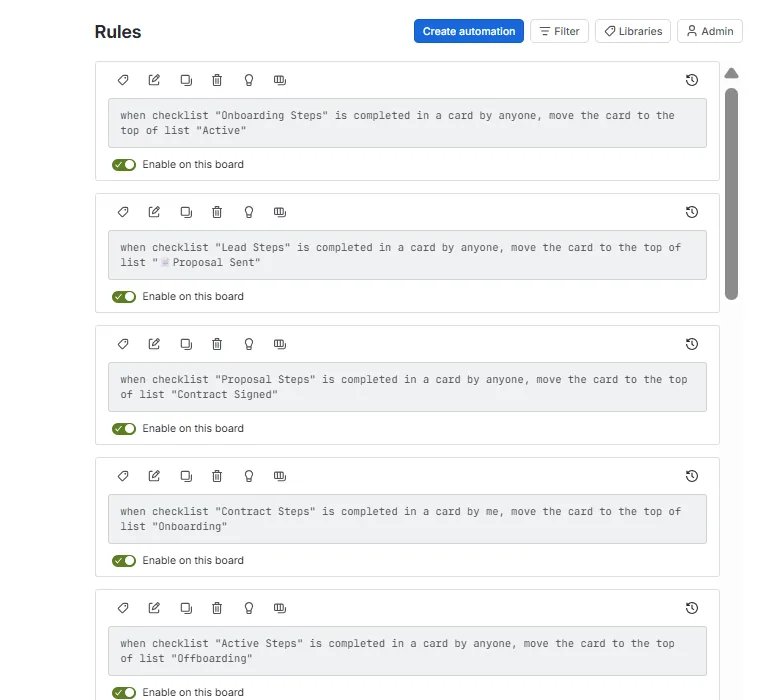Enable Proposal Steps rule on other boards

(280, 344)
